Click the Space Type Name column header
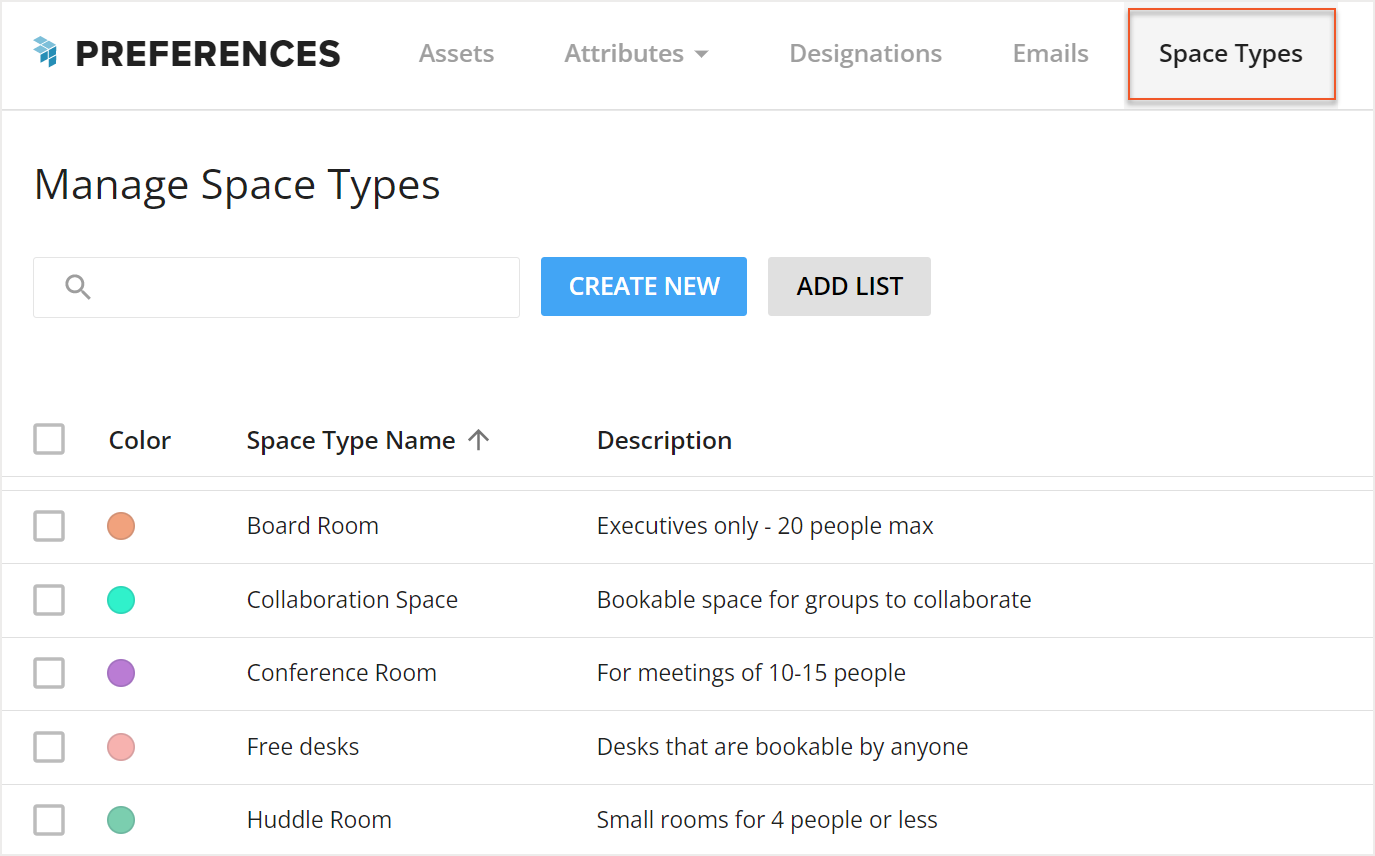Viewport: 1375px width, 856px height. click(349, 439)
